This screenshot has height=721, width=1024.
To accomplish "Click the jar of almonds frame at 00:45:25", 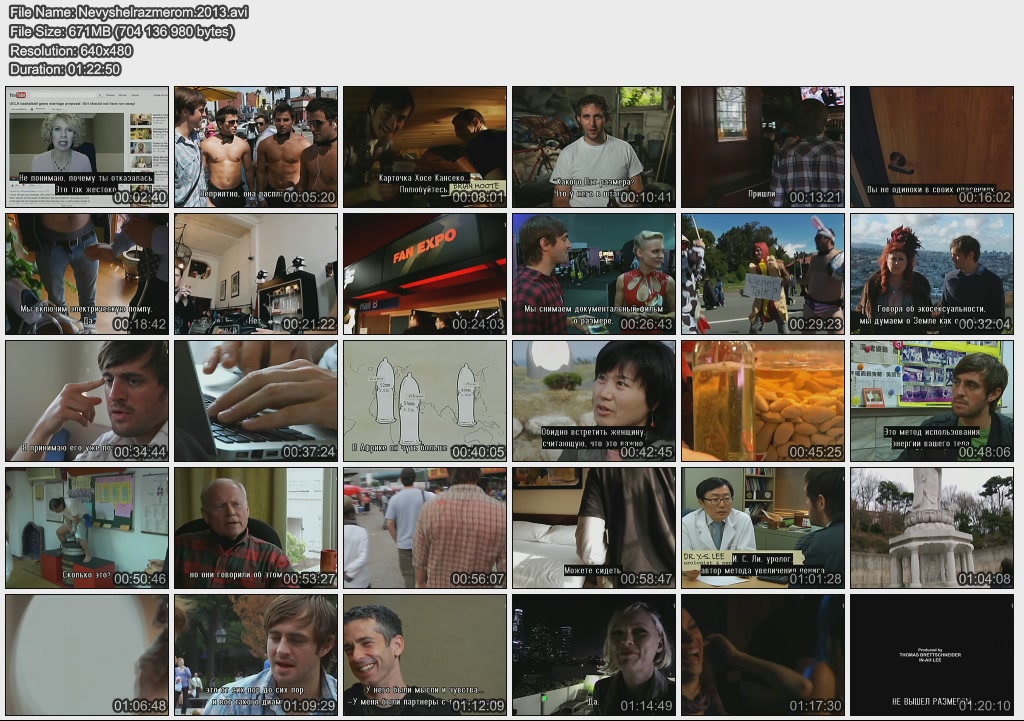I will (763, 401).
